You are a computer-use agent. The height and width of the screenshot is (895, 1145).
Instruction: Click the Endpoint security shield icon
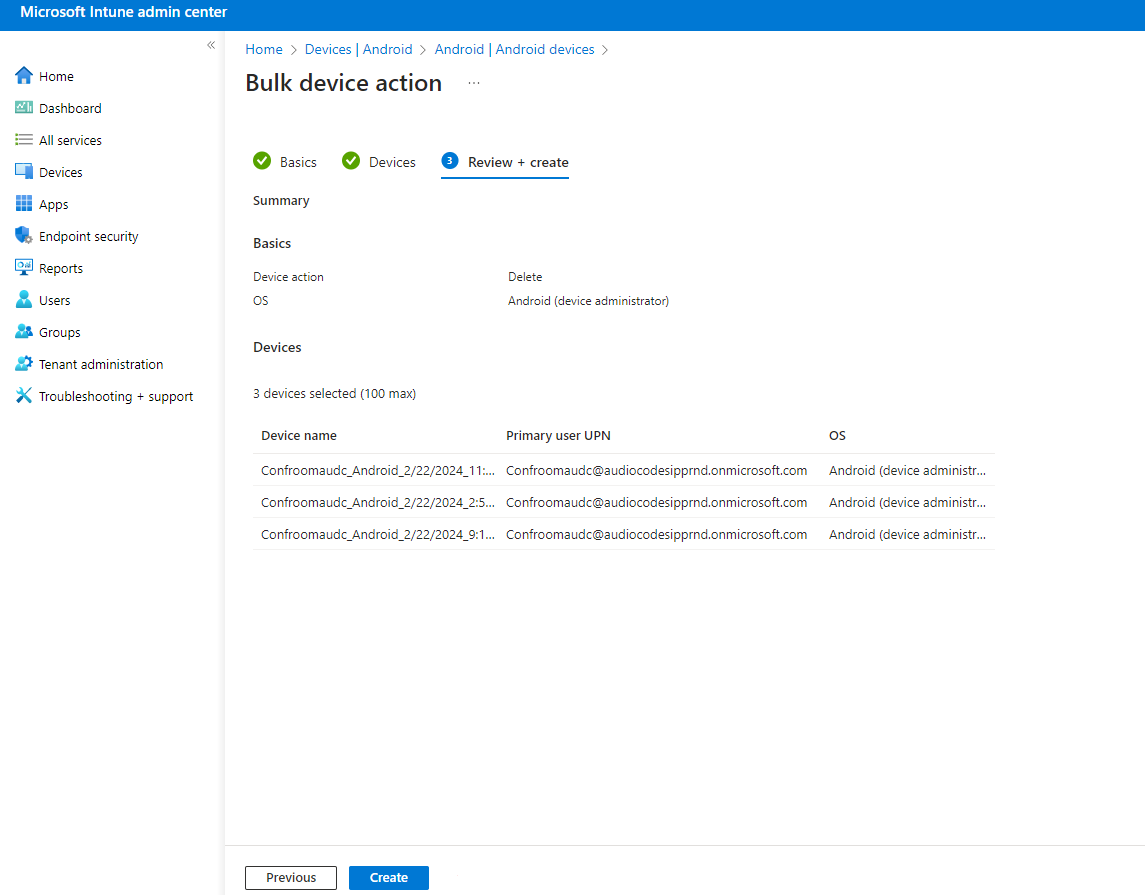click(x=24, y=236)
